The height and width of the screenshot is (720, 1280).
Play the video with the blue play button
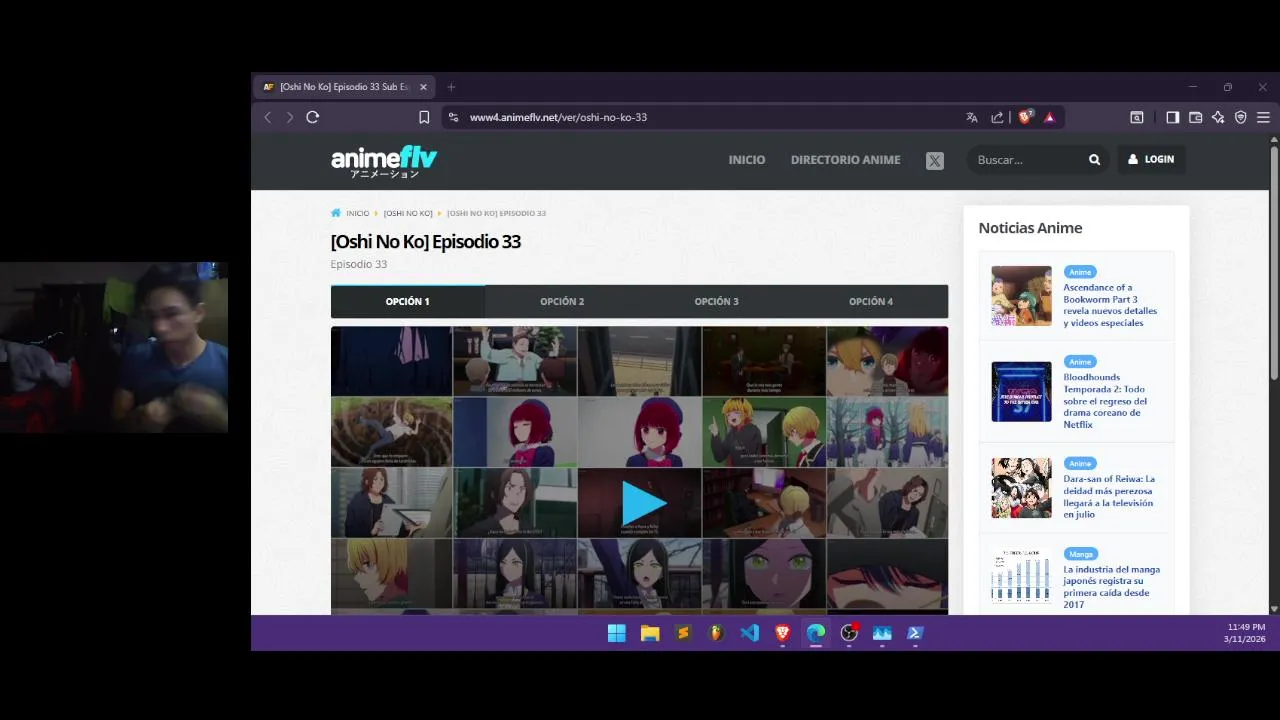point(642,503)
